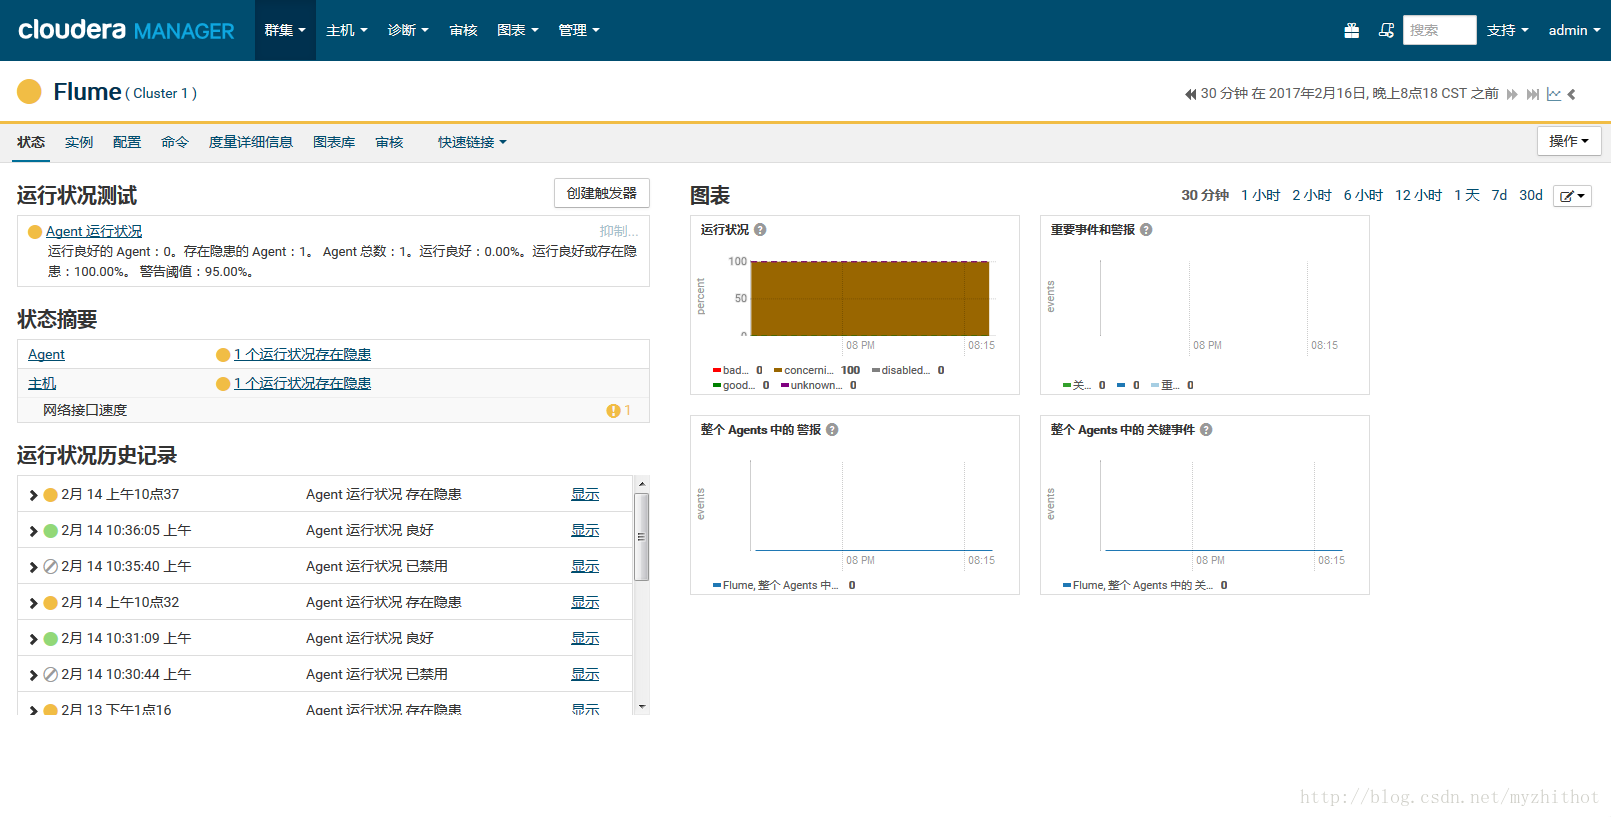
Task: Click the Flume service health status circle
Action: (x=29, y=92)
